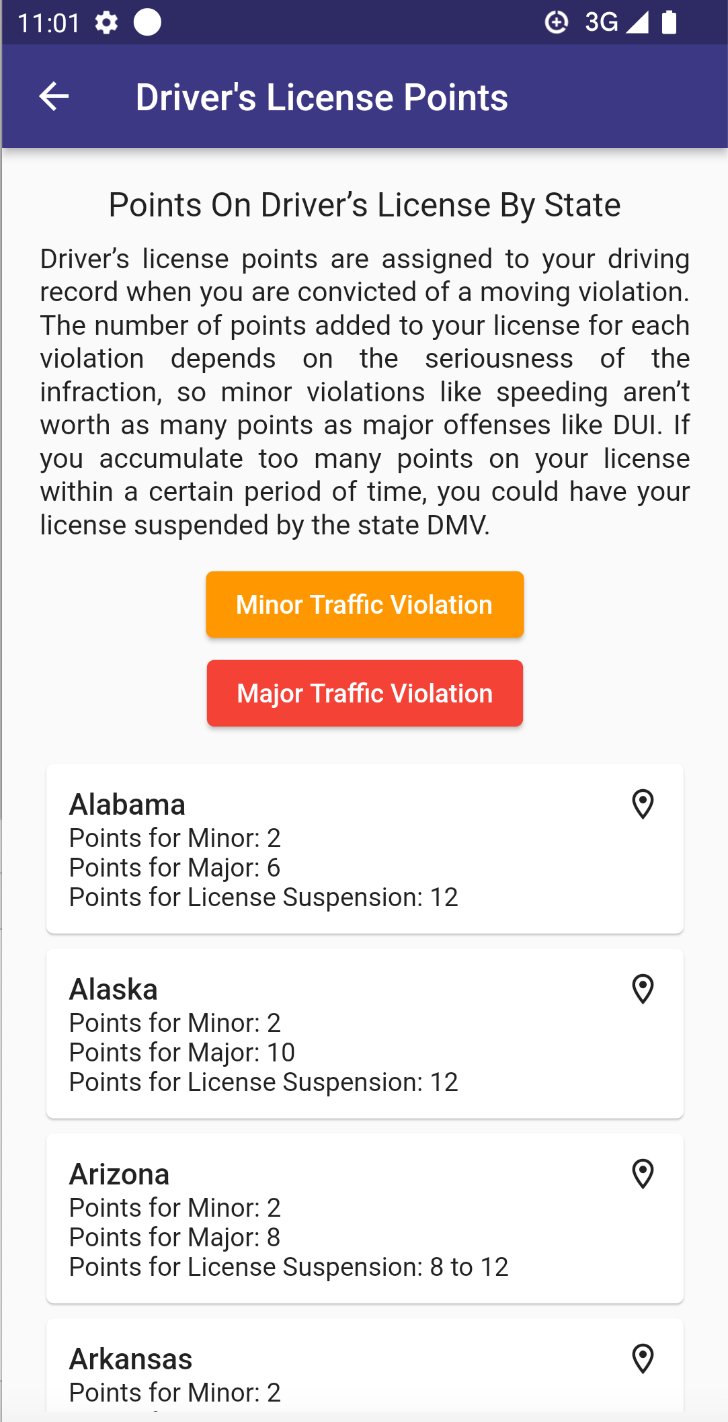Tap the status bar clock showing 11:01

point(48,23)
